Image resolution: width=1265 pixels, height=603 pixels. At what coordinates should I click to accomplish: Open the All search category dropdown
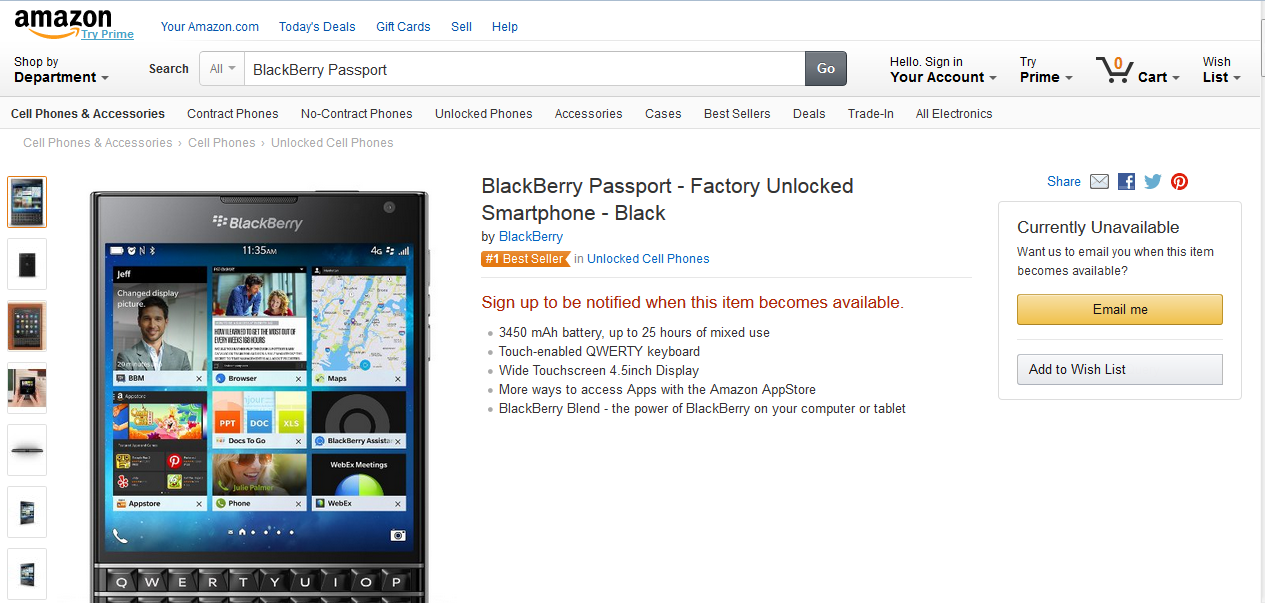point(222,69)
